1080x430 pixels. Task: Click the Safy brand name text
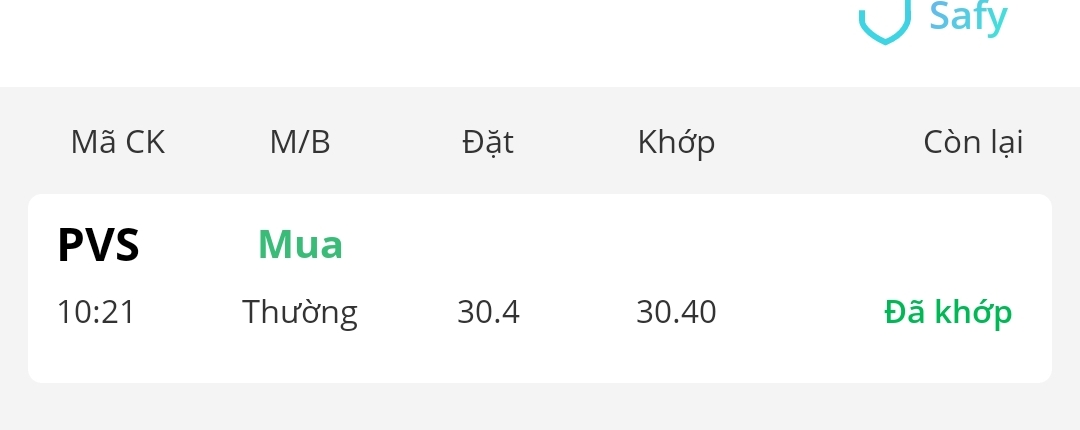coord(968,18)
